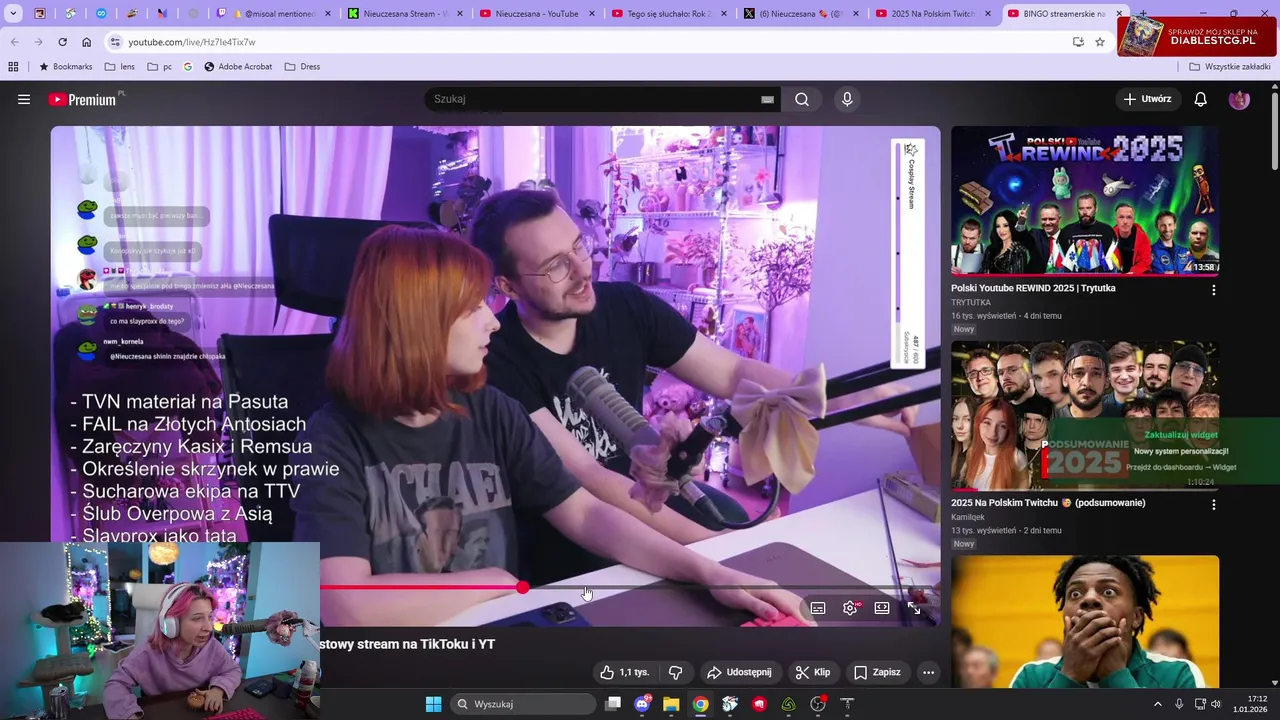The image size is (1280, 720).
Task: Open the 'pc' bookmarks folder
Action: tap(160, 67)
